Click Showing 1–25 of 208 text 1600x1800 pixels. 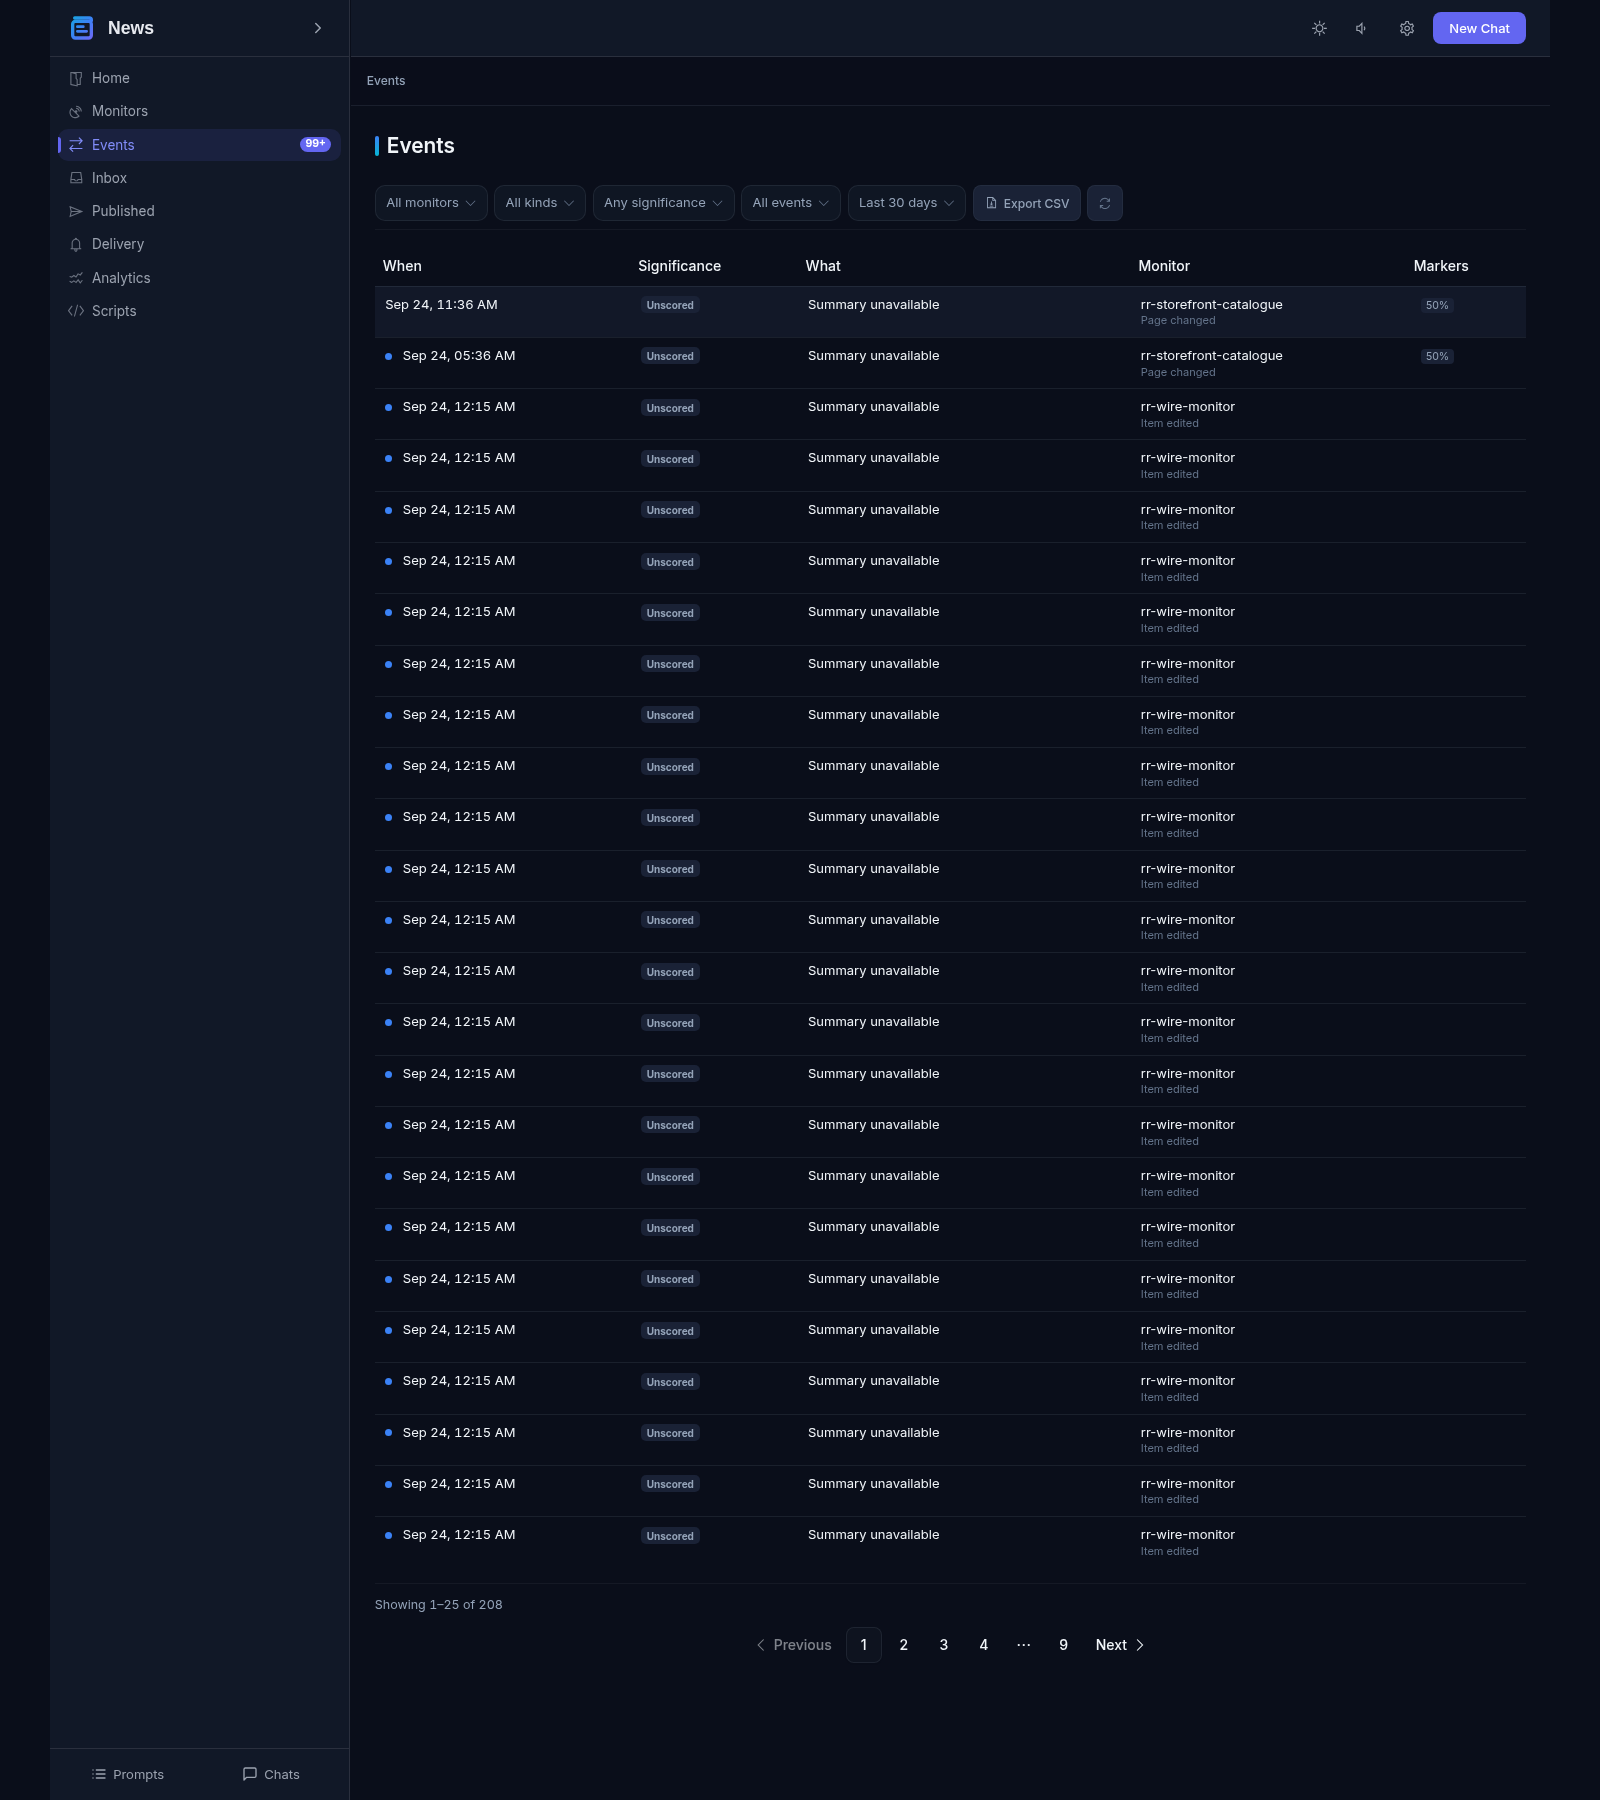439,1605
